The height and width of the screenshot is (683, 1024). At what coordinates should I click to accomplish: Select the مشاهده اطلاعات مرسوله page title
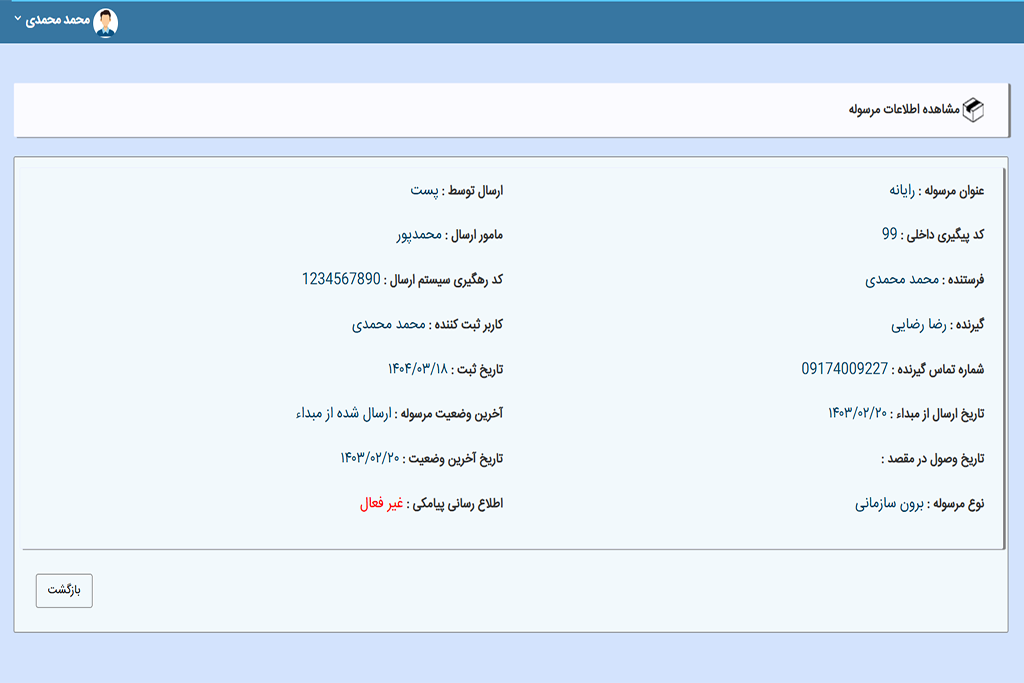pos(904,110)
